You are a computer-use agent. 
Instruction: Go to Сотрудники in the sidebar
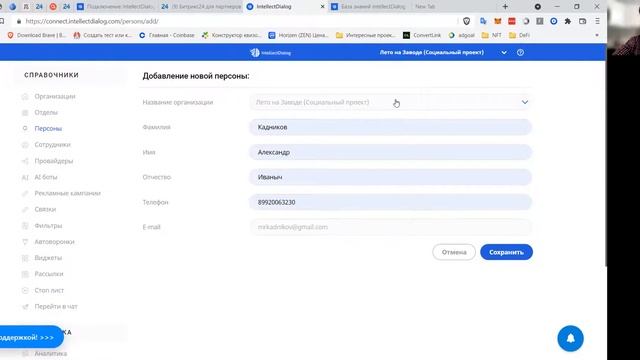52,144
